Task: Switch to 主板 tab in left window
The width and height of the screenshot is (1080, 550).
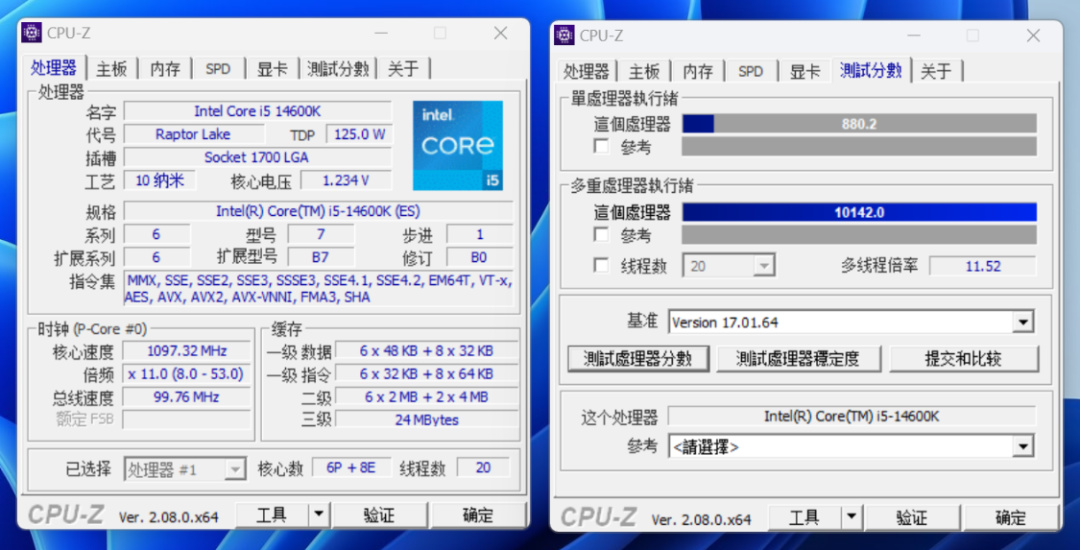Action: click(112, 69)
